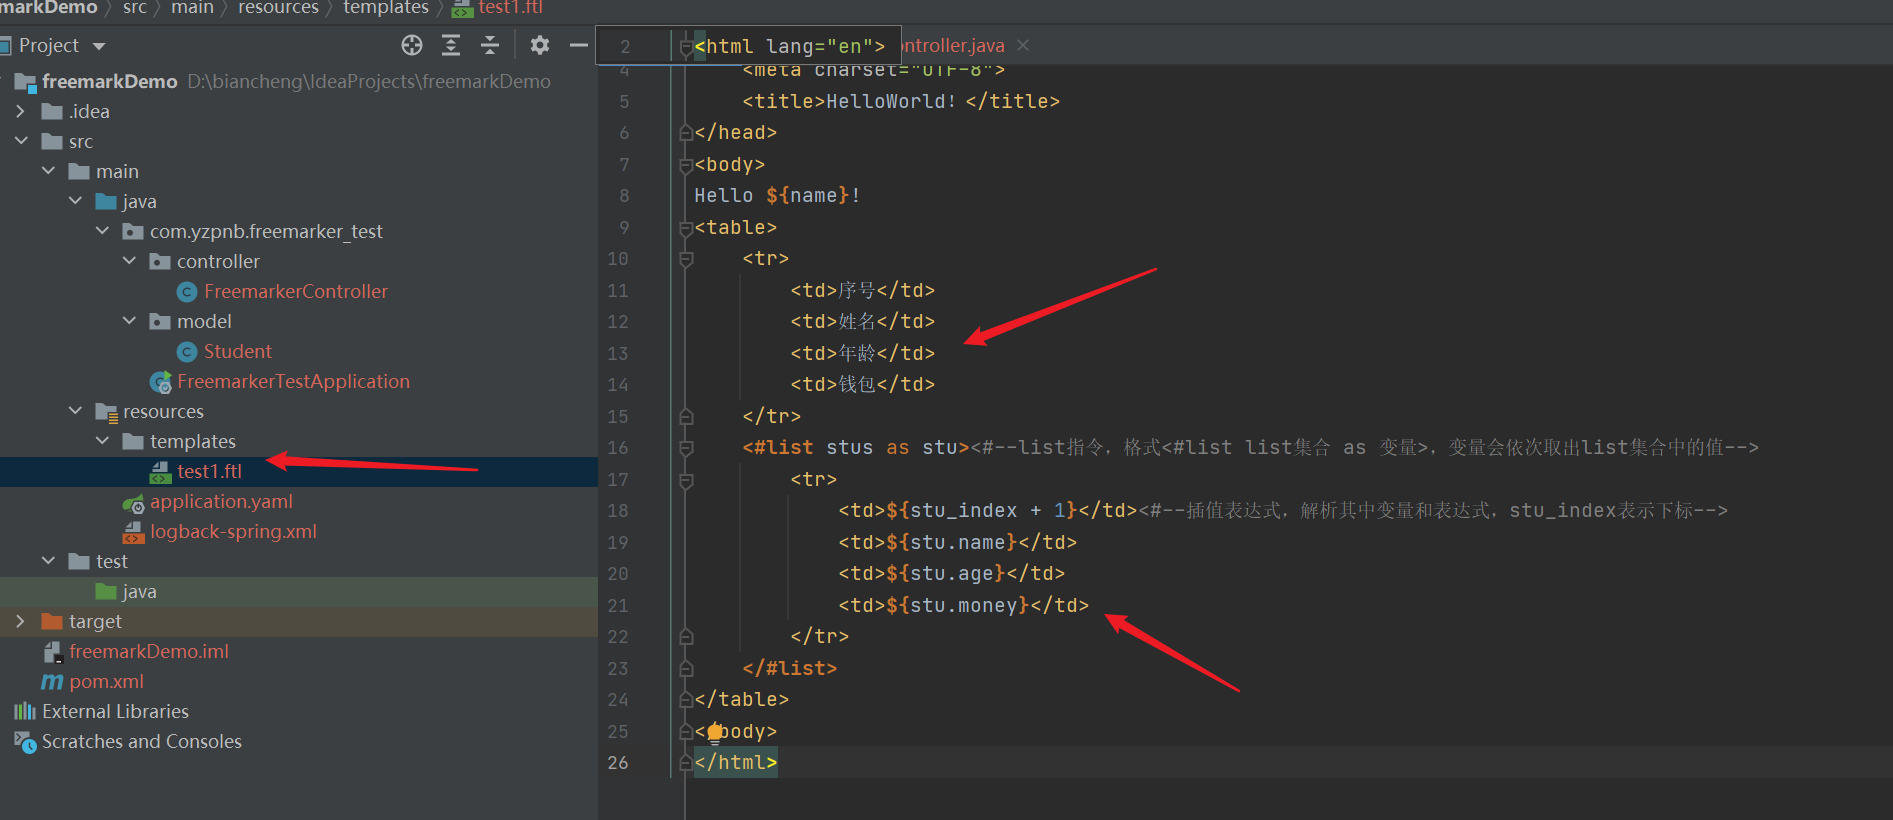
Task: Click 'src' in the breadcrumb path
Action: (135, 8)
